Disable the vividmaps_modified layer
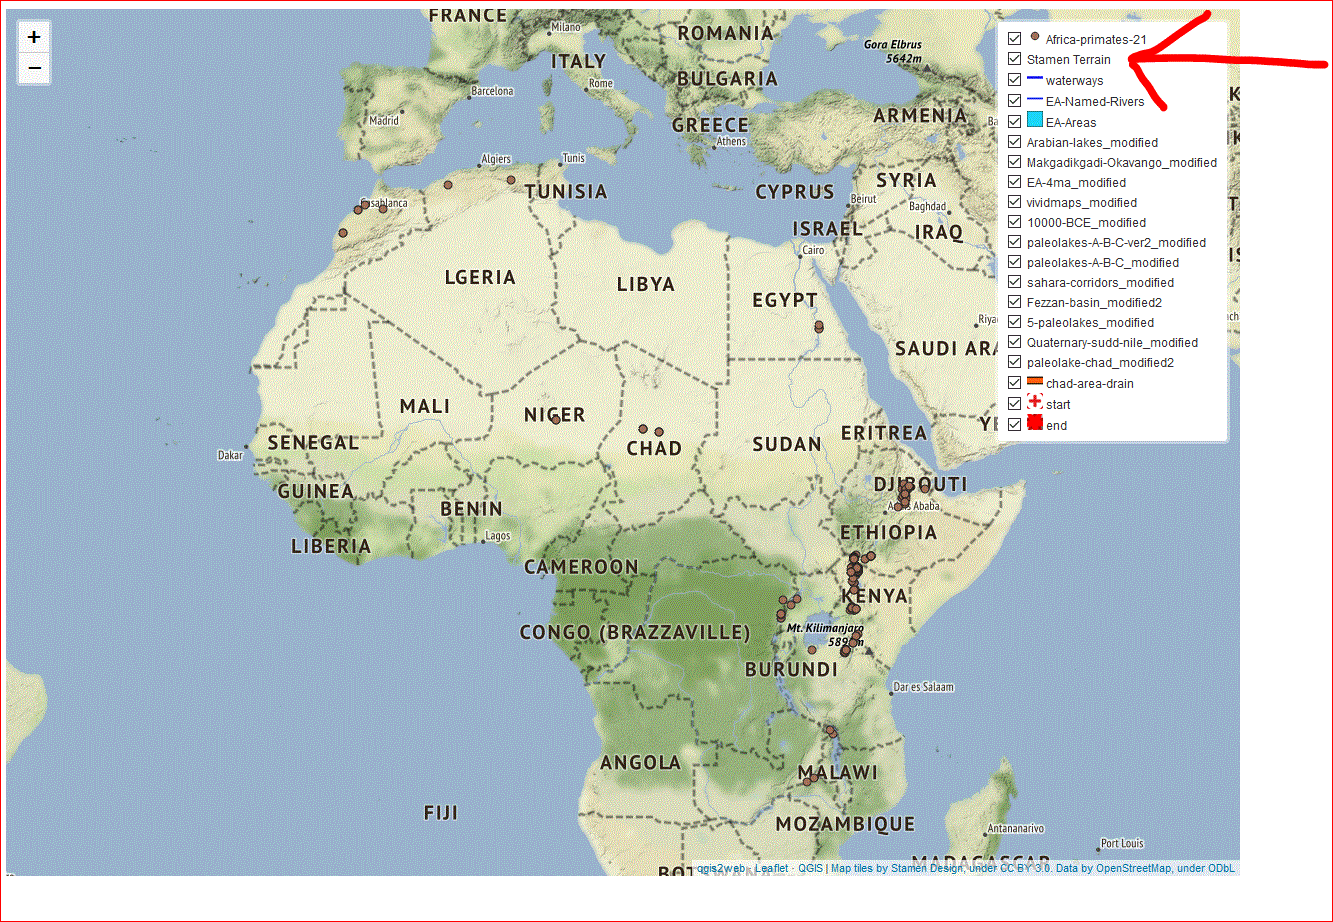 1014,202
